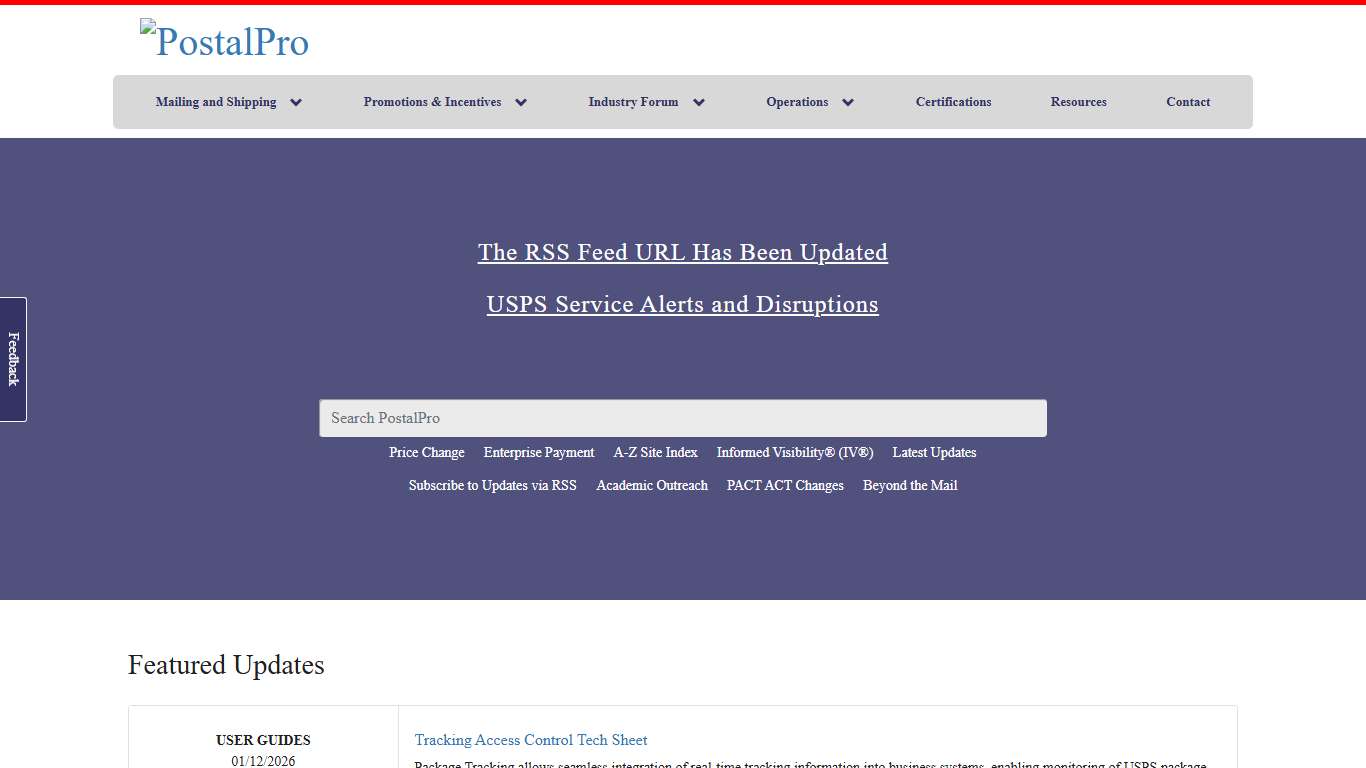The image size is (1366, 768).
Task: Open USPS Service Alerts and Disruptions
Action: pos(682,304)
